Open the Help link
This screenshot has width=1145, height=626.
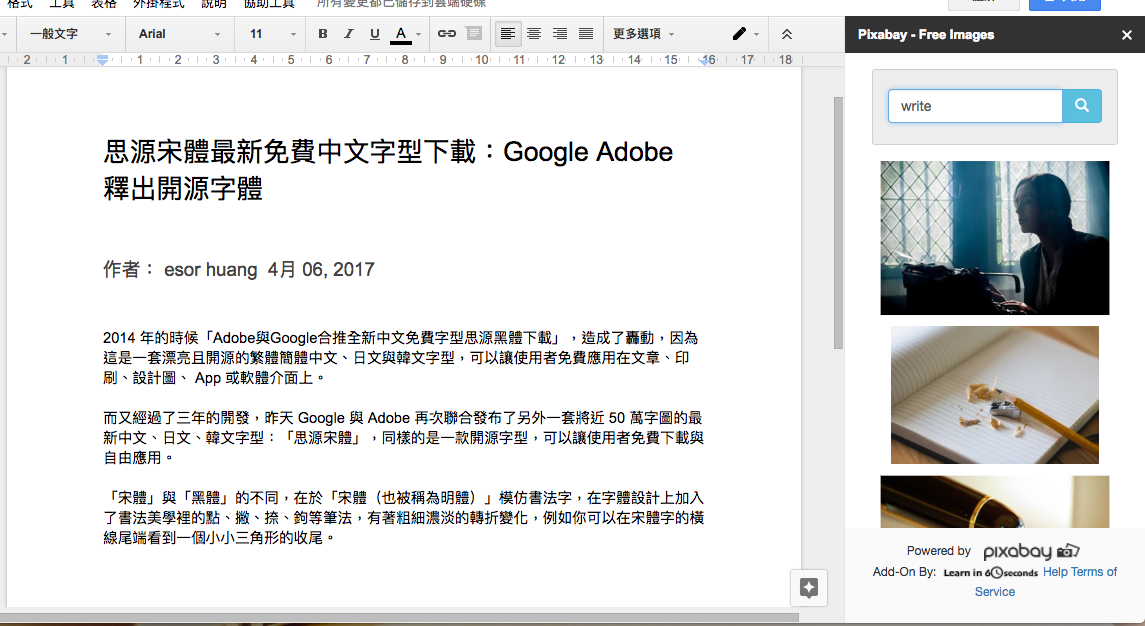1055,572
